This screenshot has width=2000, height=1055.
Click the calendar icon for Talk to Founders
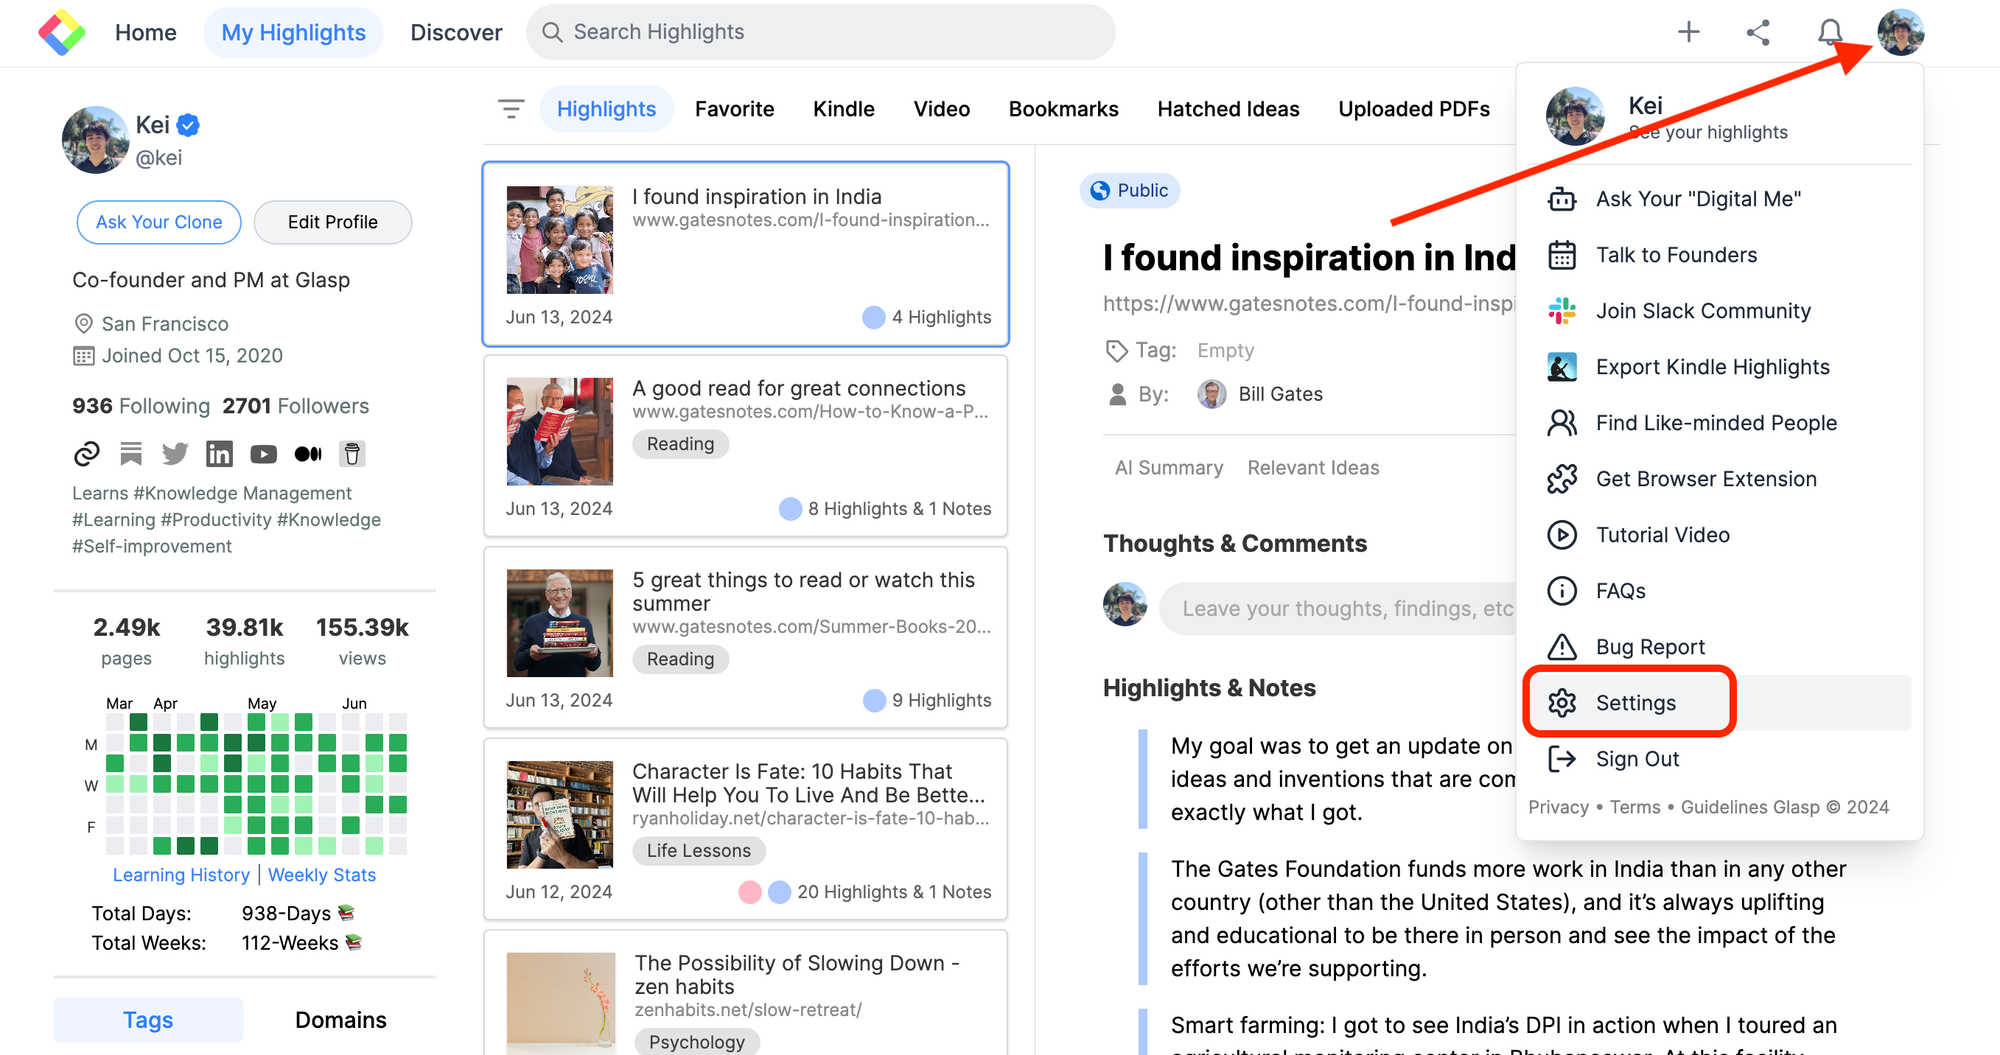click(x=1562, y=255)
